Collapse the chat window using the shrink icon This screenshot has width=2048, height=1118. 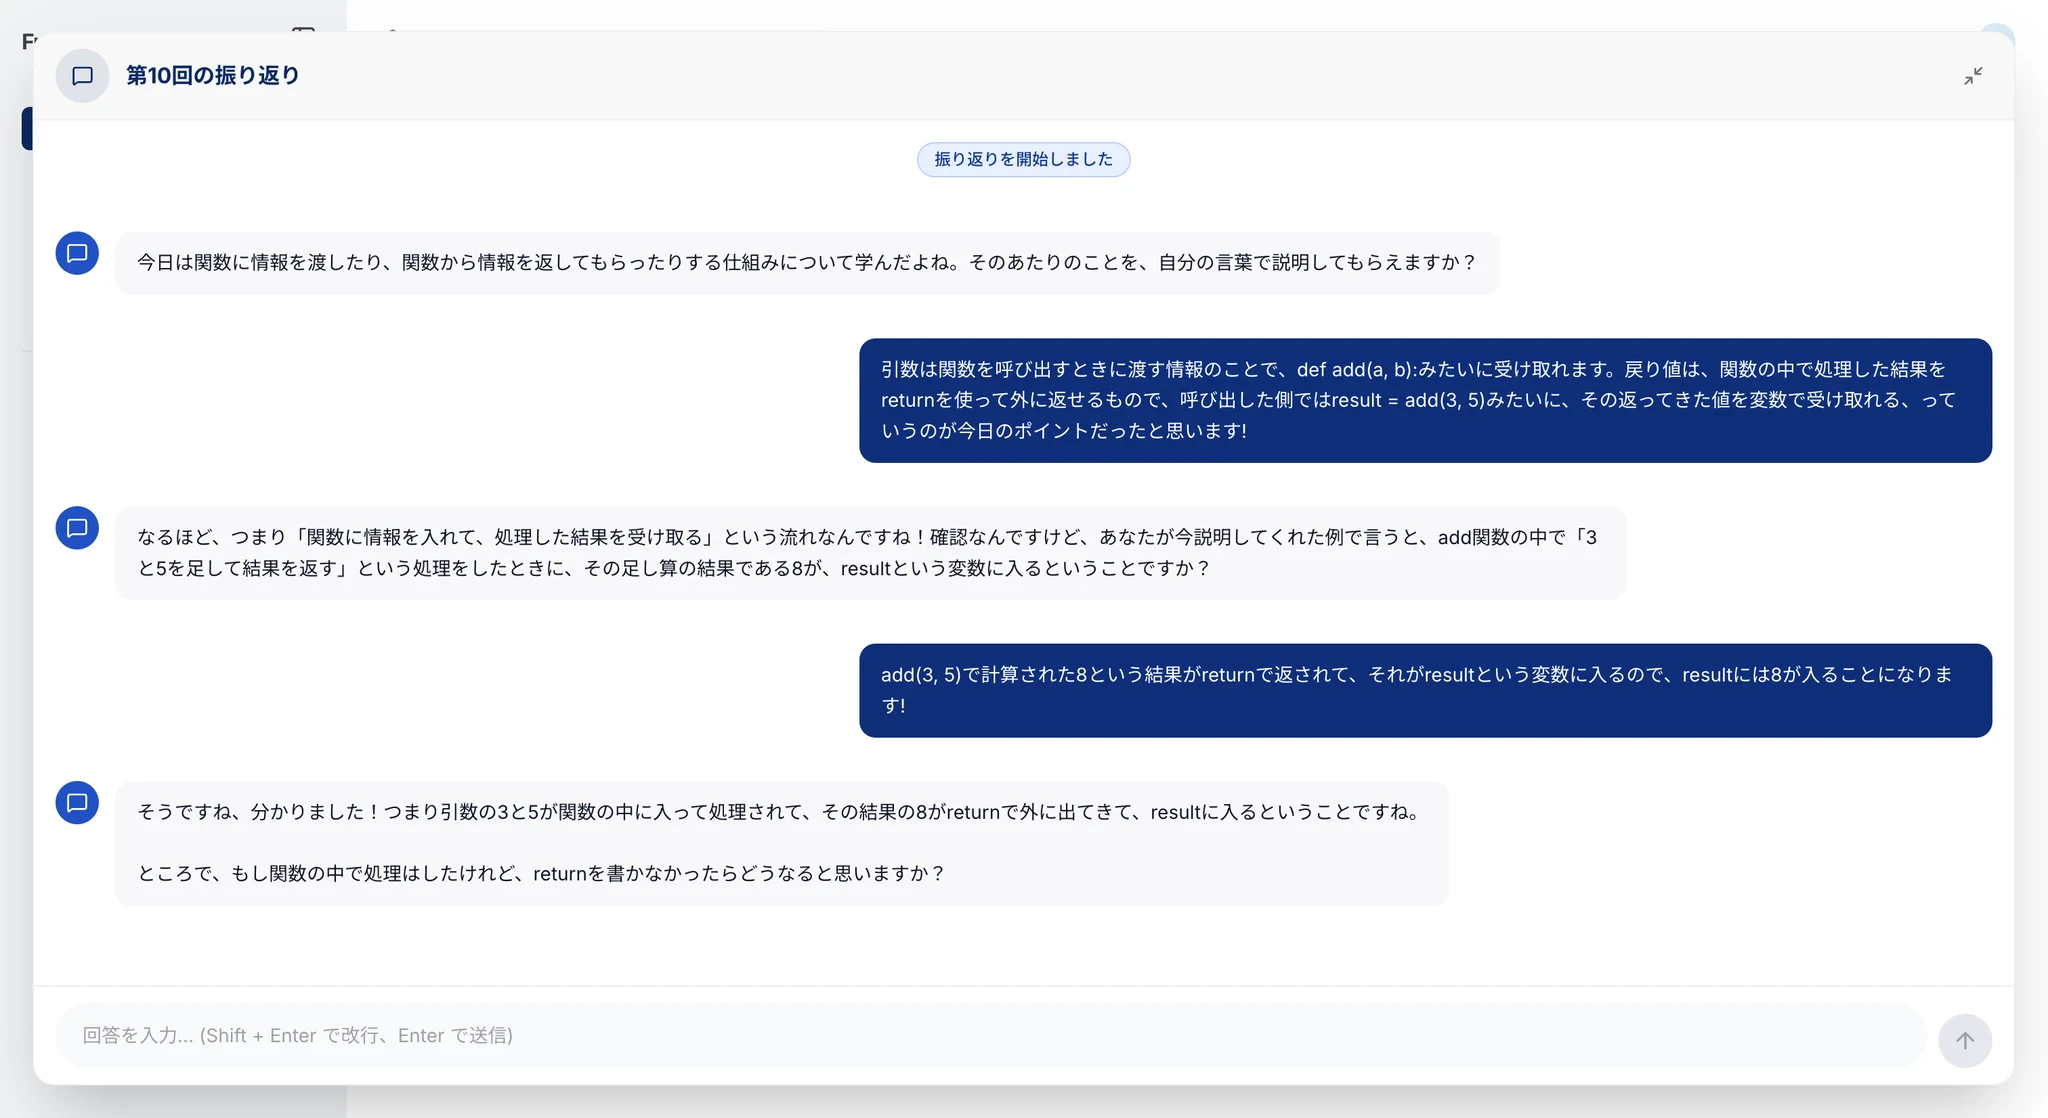point(1973,76)
